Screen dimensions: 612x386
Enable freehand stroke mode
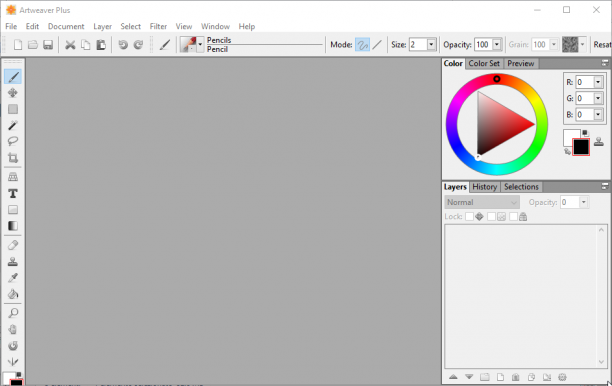coord(363,45)
